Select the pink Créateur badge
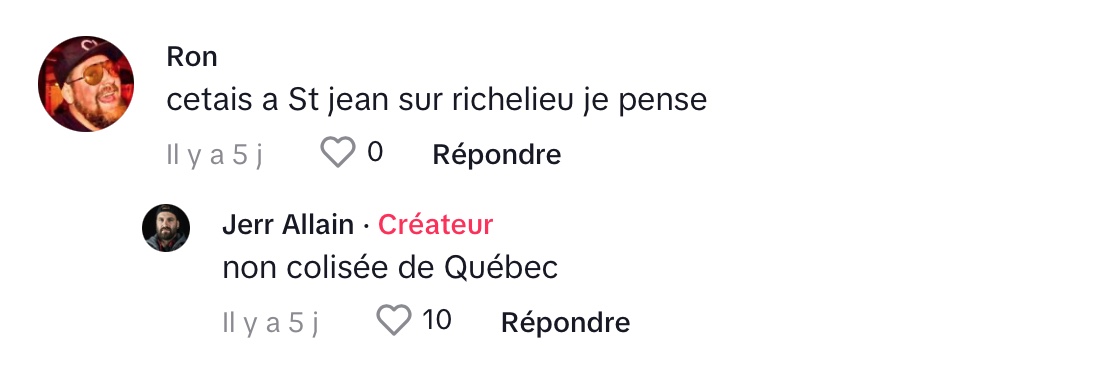The image size is (1114, 374). point(436,225)
